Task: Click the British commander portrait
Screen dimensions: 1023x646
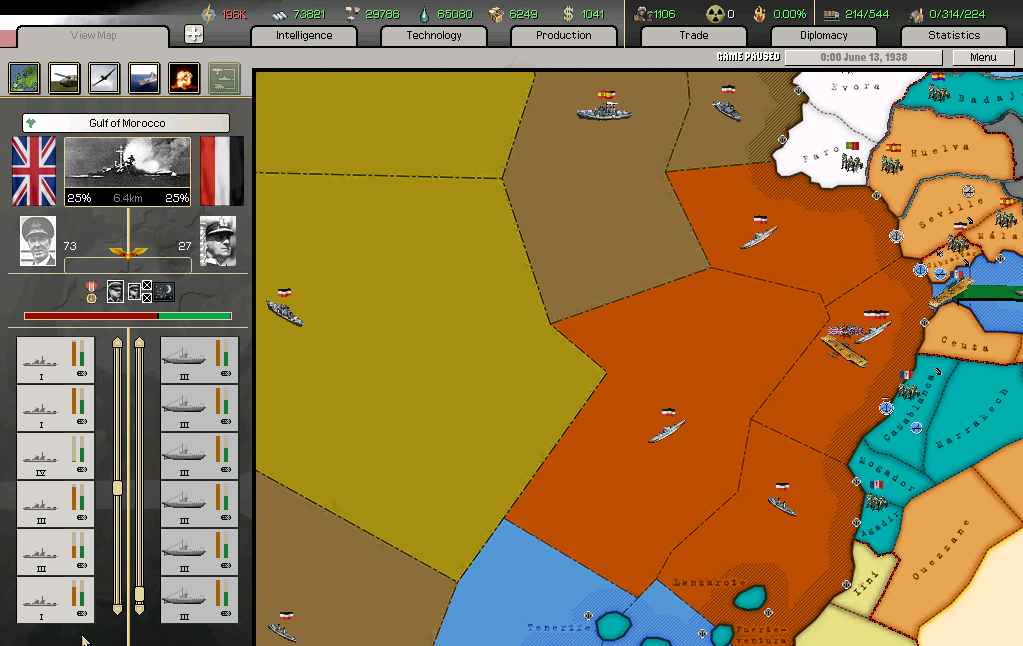Action: coord(38,241)
